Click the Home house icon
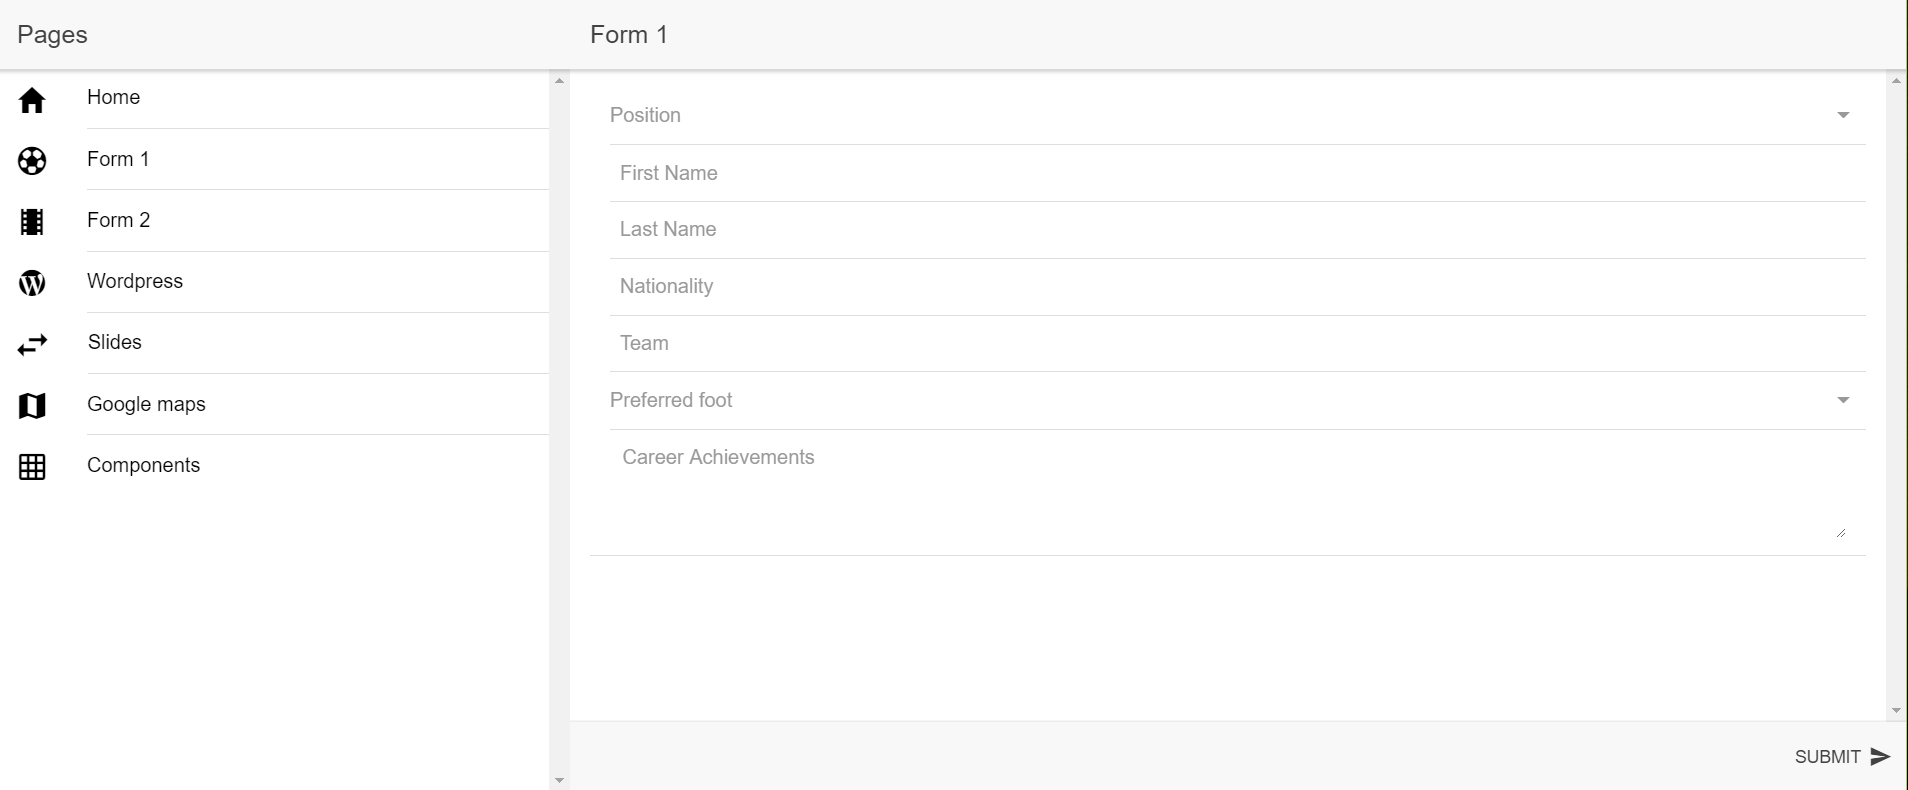This screenshot has height=790, width=1908. [32, 100]
